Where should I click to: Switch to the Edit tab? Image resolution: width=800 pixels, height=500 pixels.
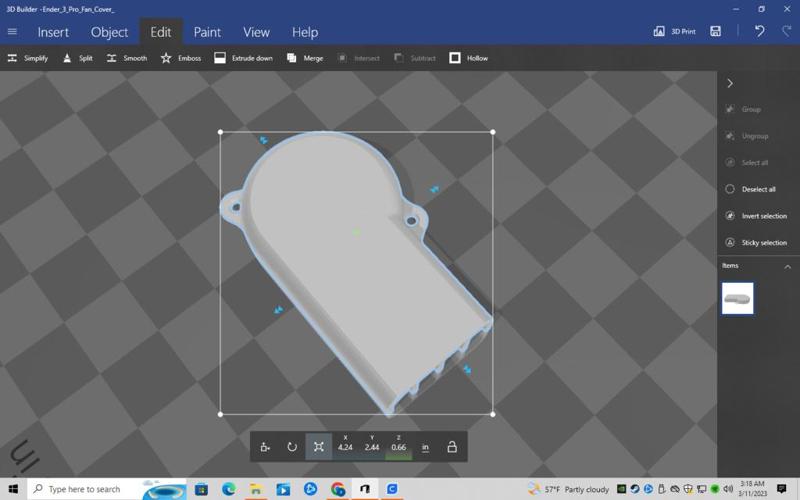coord(161,32)
